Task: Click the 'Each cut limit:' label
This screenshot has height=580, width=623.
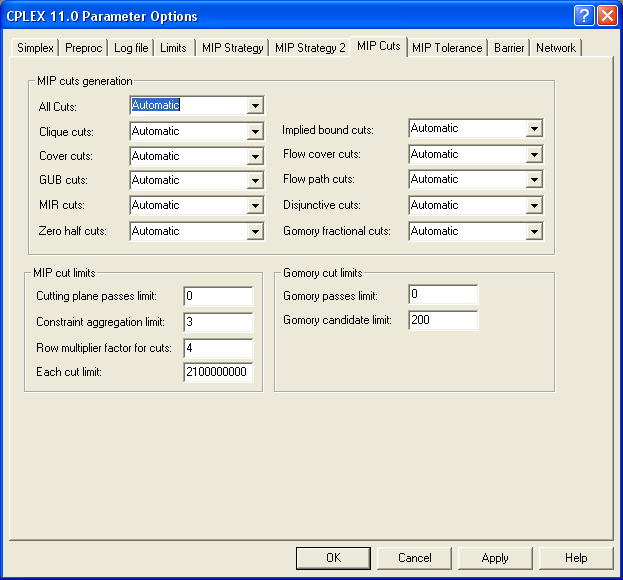Action: (69, 372)
